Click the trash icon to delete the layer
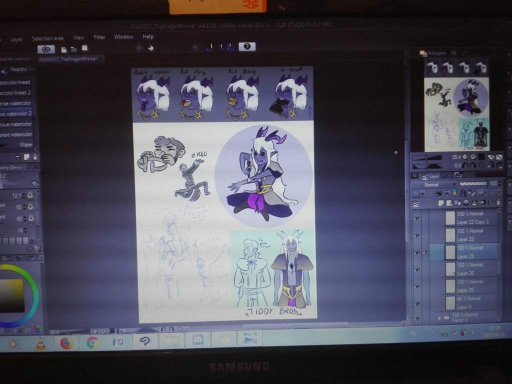 click(498, 203)
